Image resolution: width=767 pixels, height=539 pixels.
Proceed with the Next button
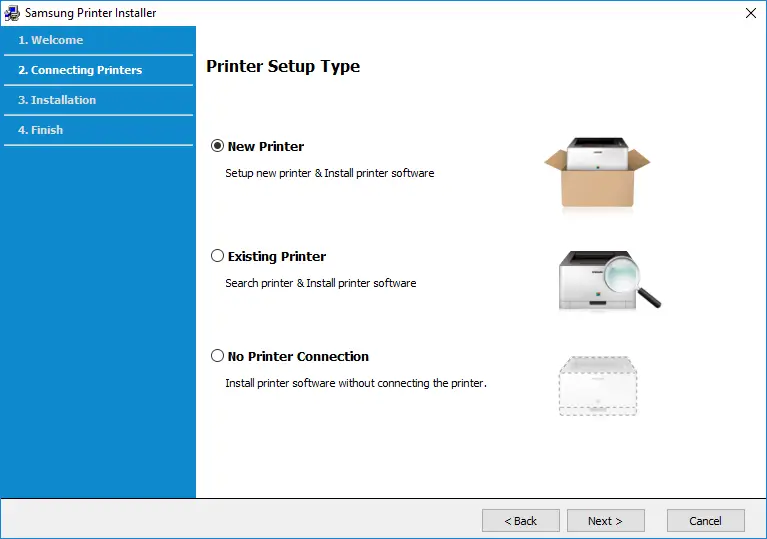(605, 520)
